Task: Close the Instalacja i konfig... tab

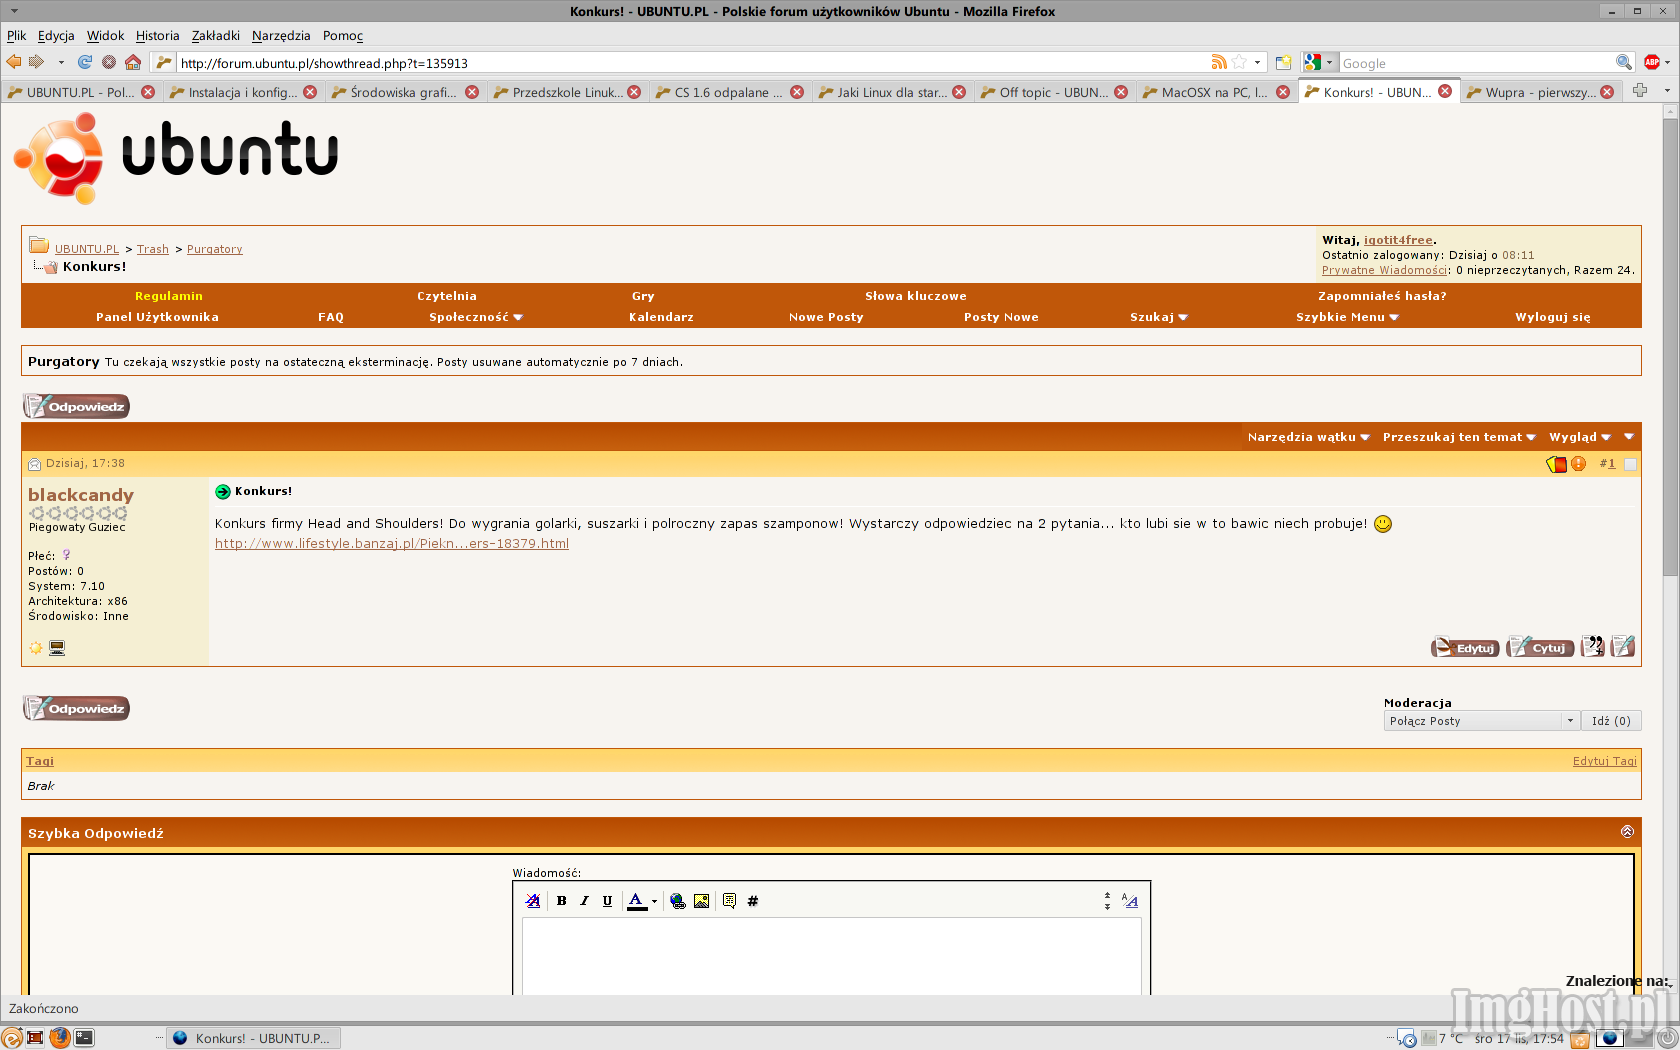Action: 310,92
